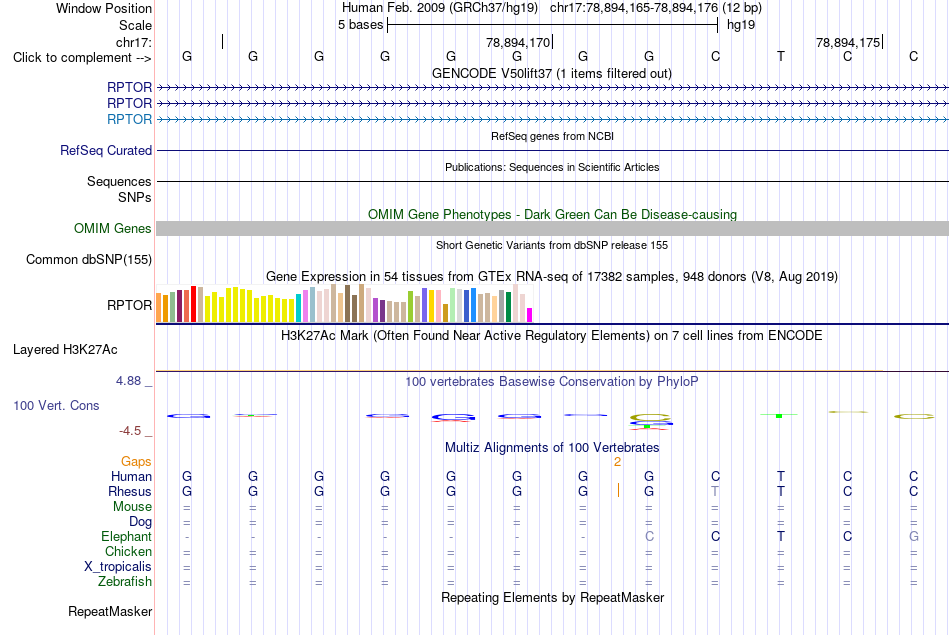Click the orange Gaps label
The height and width of the screenshot is (635, 950).
click(136, 462)
